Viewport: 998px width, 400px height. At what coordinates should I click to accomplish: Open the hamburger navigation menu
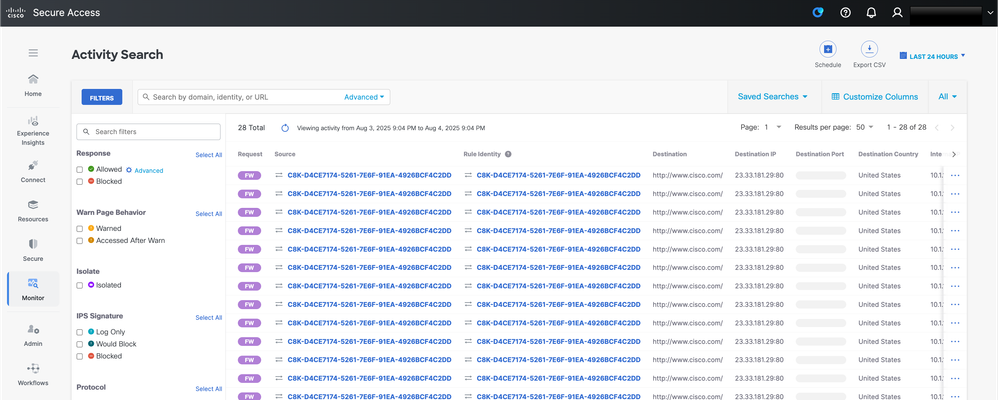click(x=33, y=54)
